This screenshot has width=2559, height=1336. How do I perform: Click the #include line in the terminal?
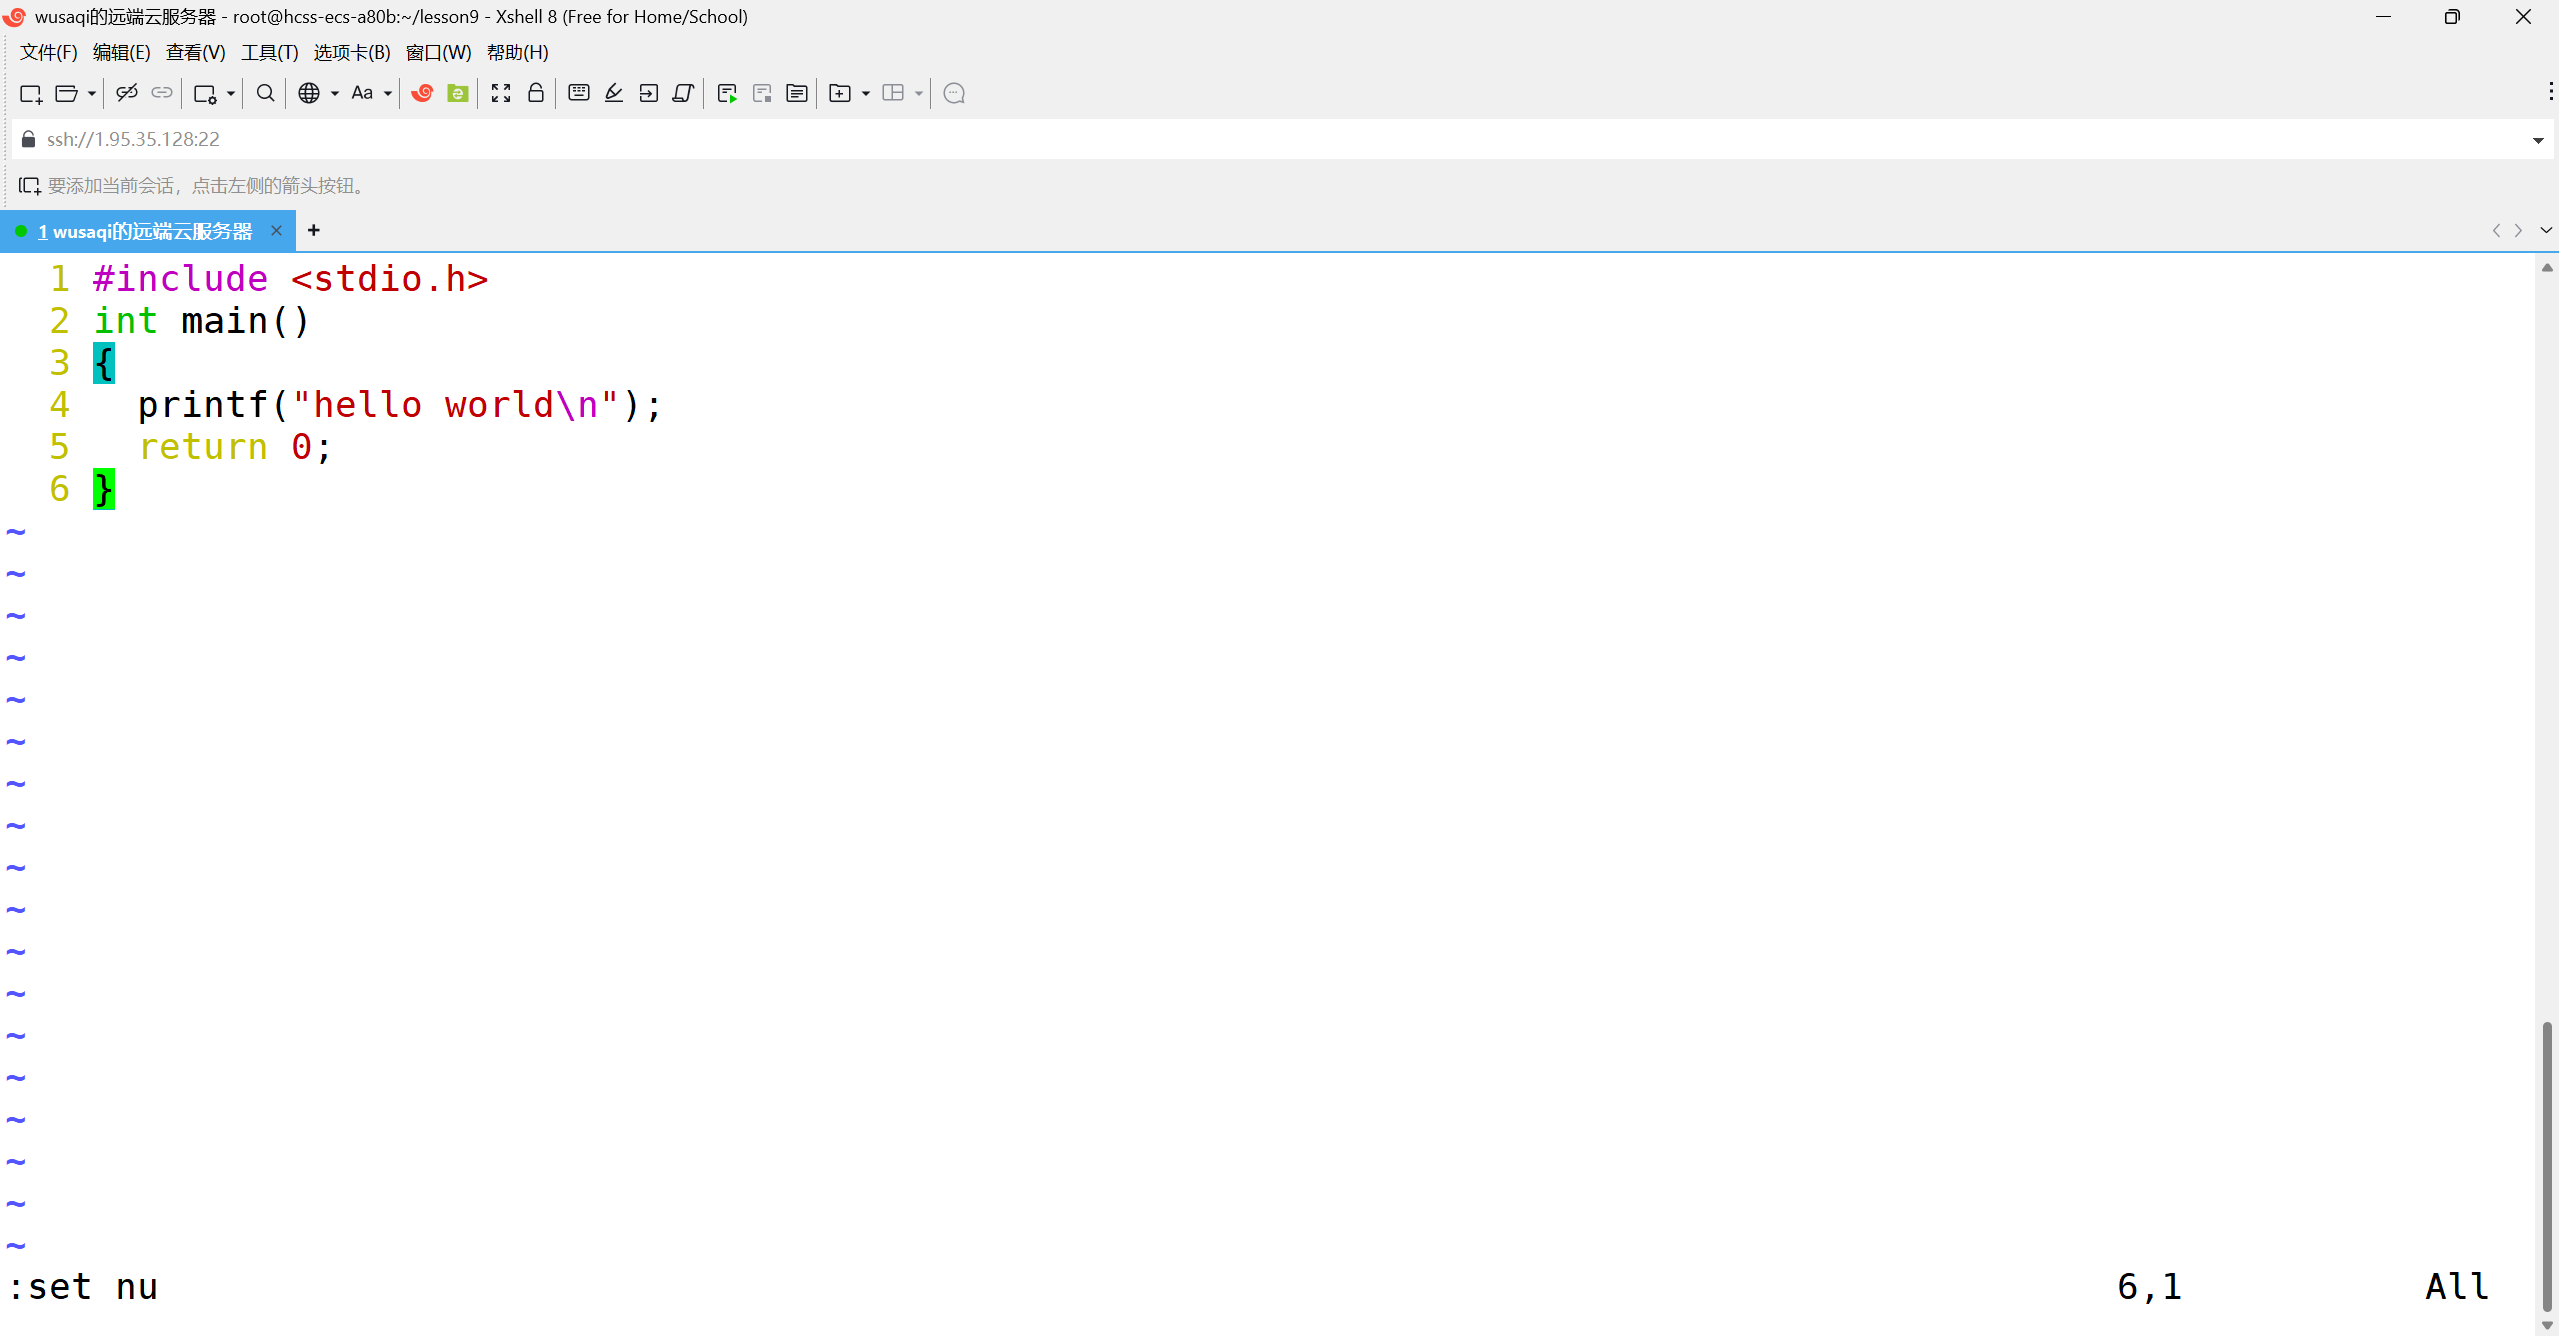[290, 279]
